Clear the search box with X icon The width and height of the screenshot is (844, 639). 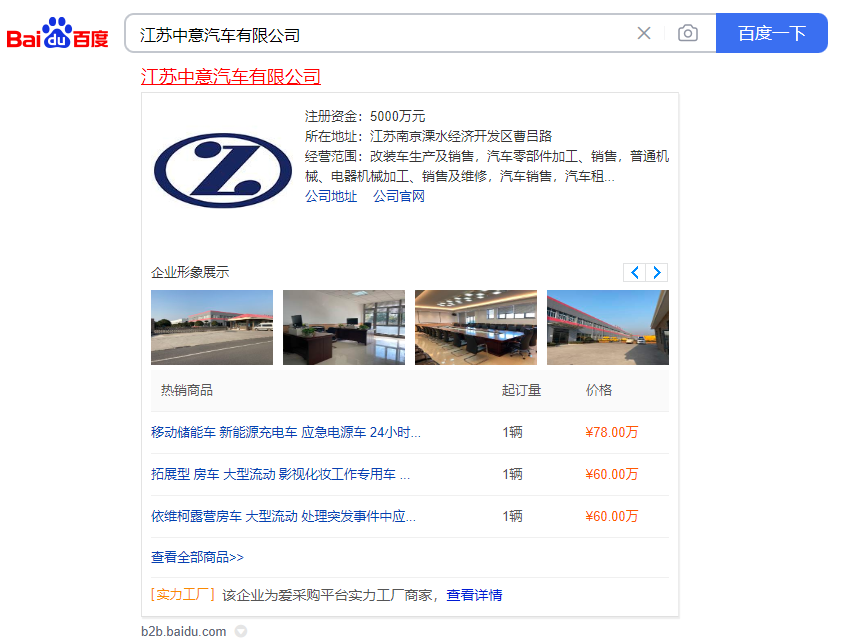644,33
